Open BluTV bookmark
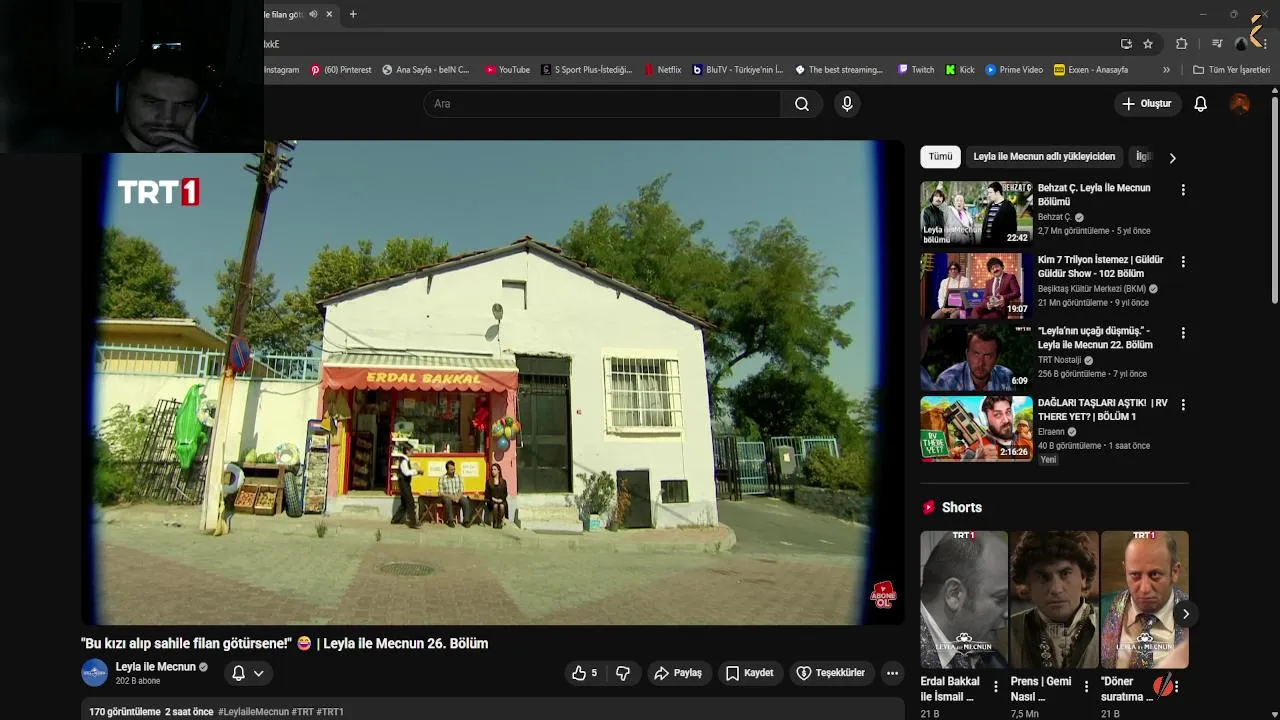The image size is (1280, 720). tap(739, 70)
